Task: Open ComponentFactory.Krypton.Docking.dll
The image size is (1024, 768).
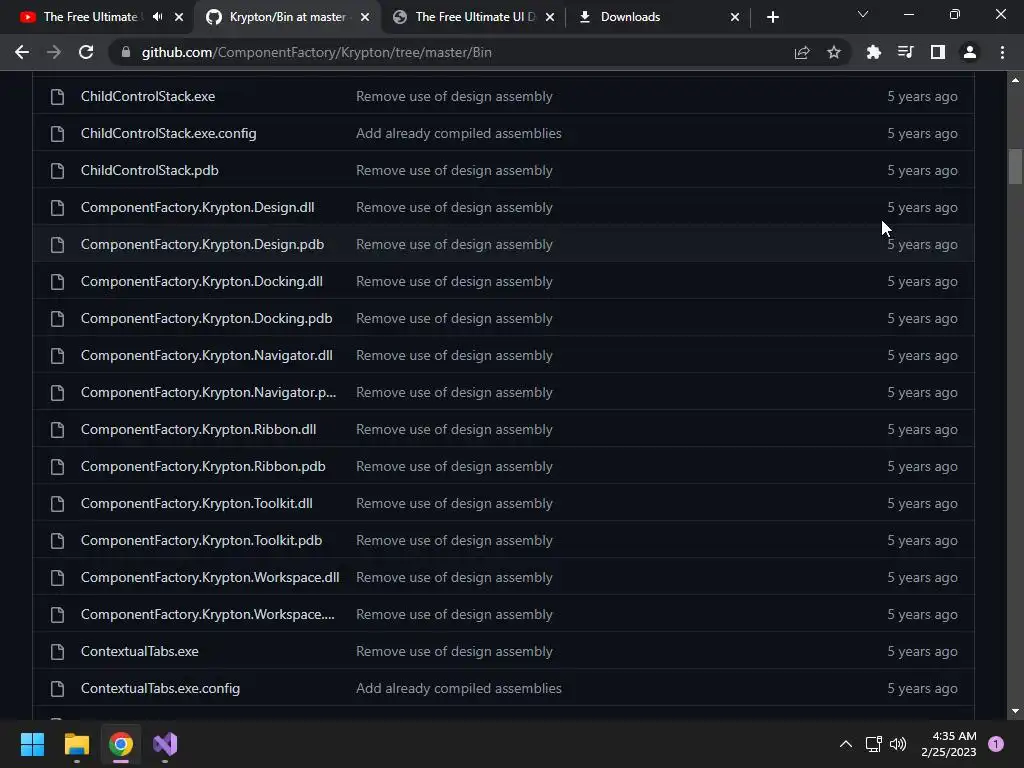Action: [x=202, y=281]
